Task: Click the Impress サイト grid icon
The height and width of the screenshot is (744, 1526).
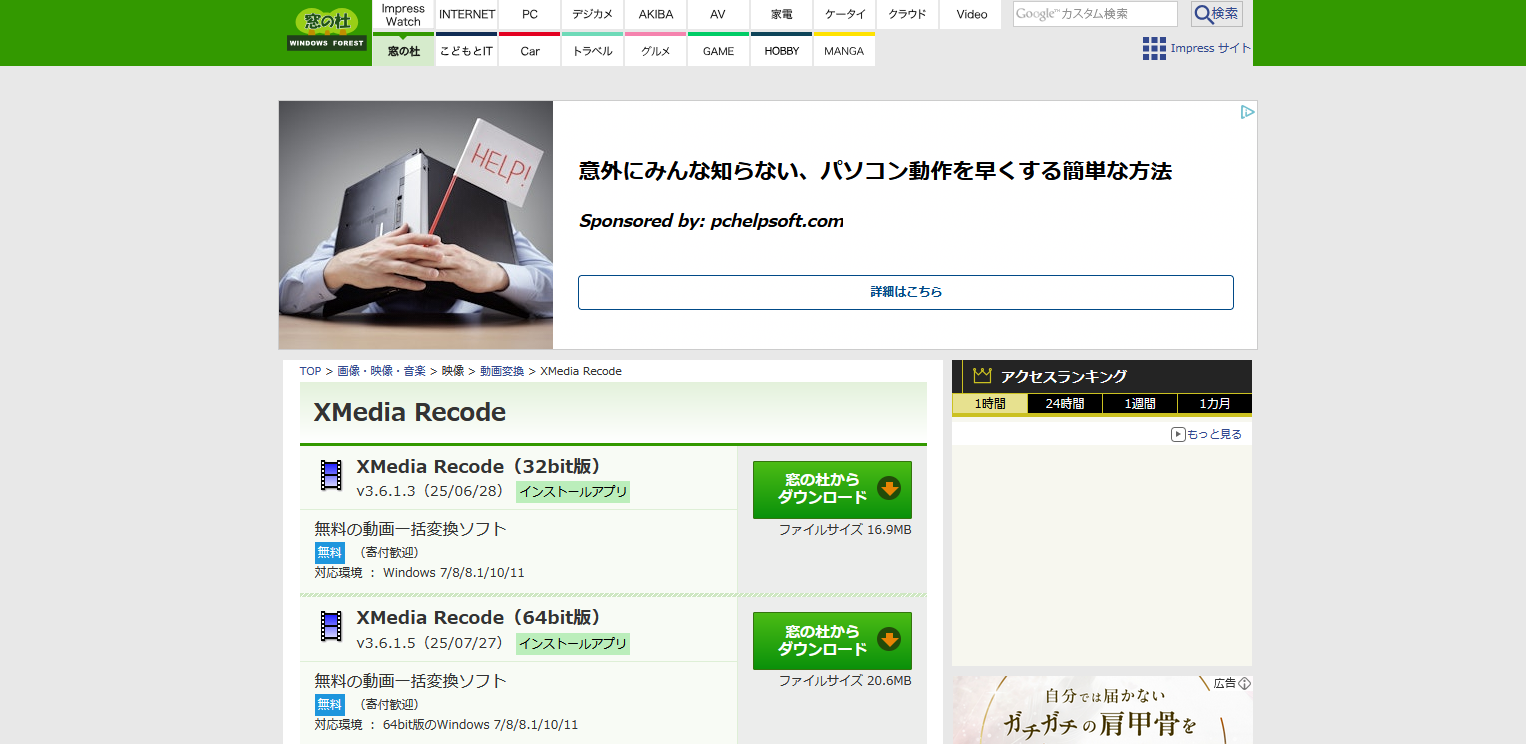Action: pyautogui.click(x=1154, y=48)
